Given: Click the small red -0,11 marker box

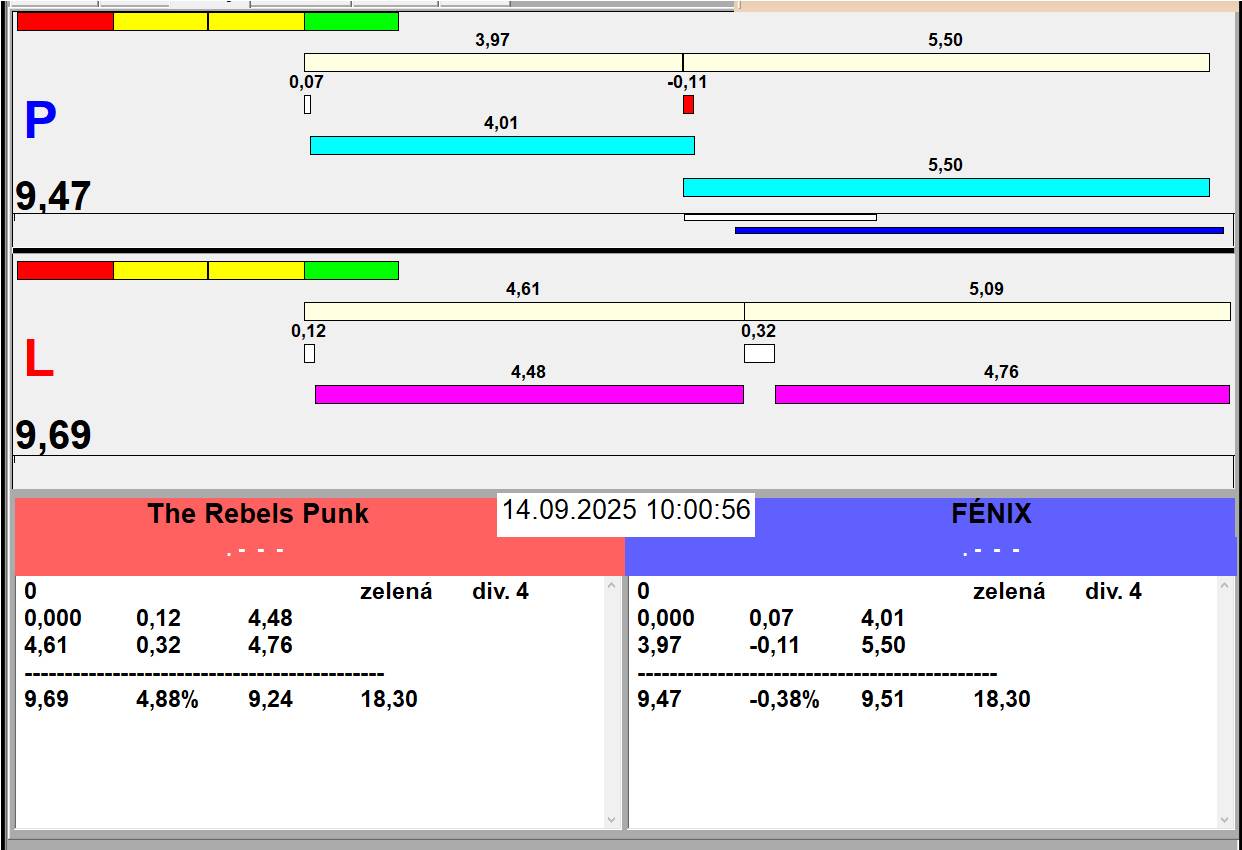Looking at the screenshot, I should point(688,104).
